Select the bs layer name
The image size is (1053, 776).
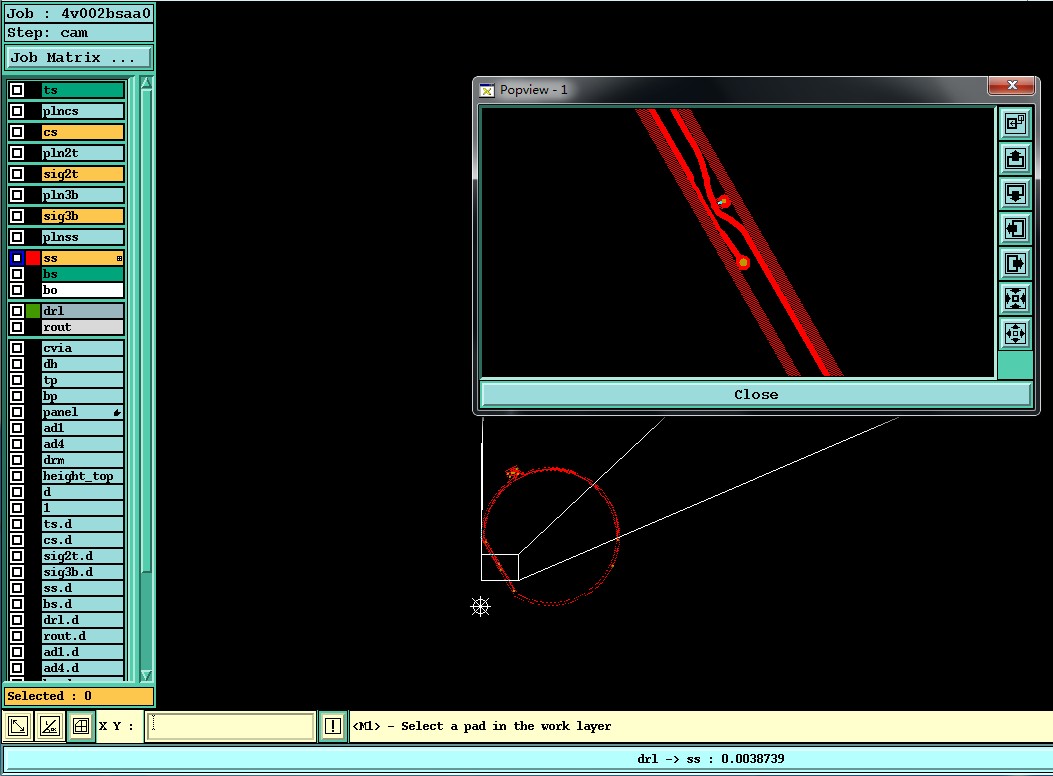point(83,274)
